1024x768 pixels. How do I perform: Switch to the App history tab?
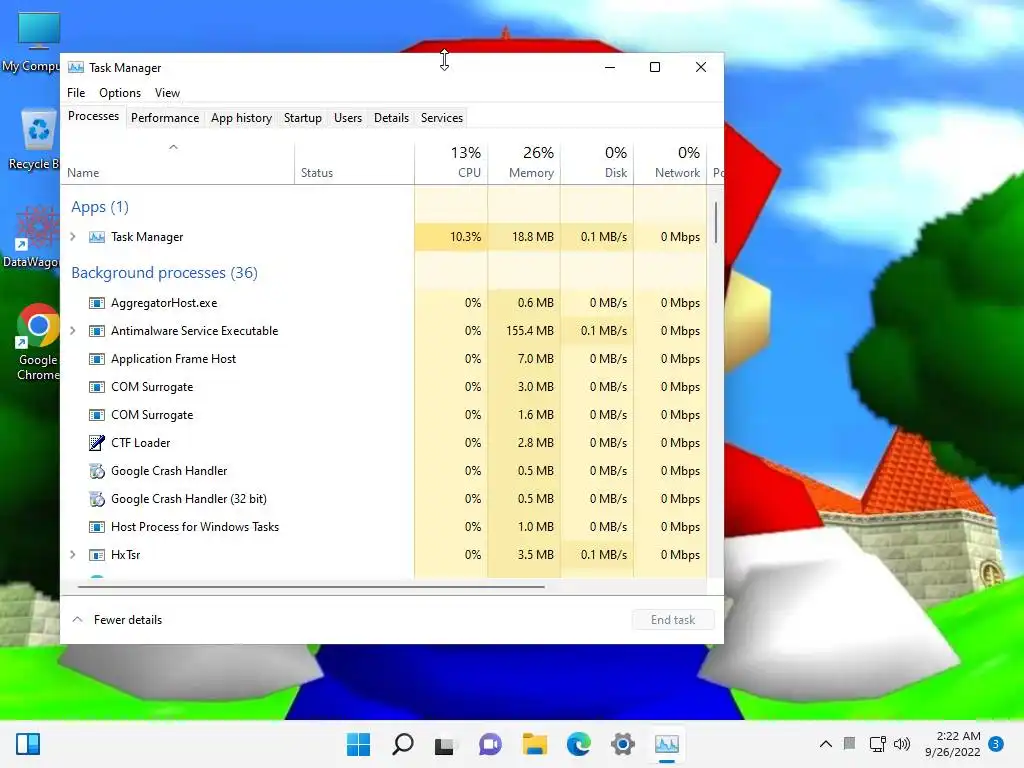click(241, 118)
